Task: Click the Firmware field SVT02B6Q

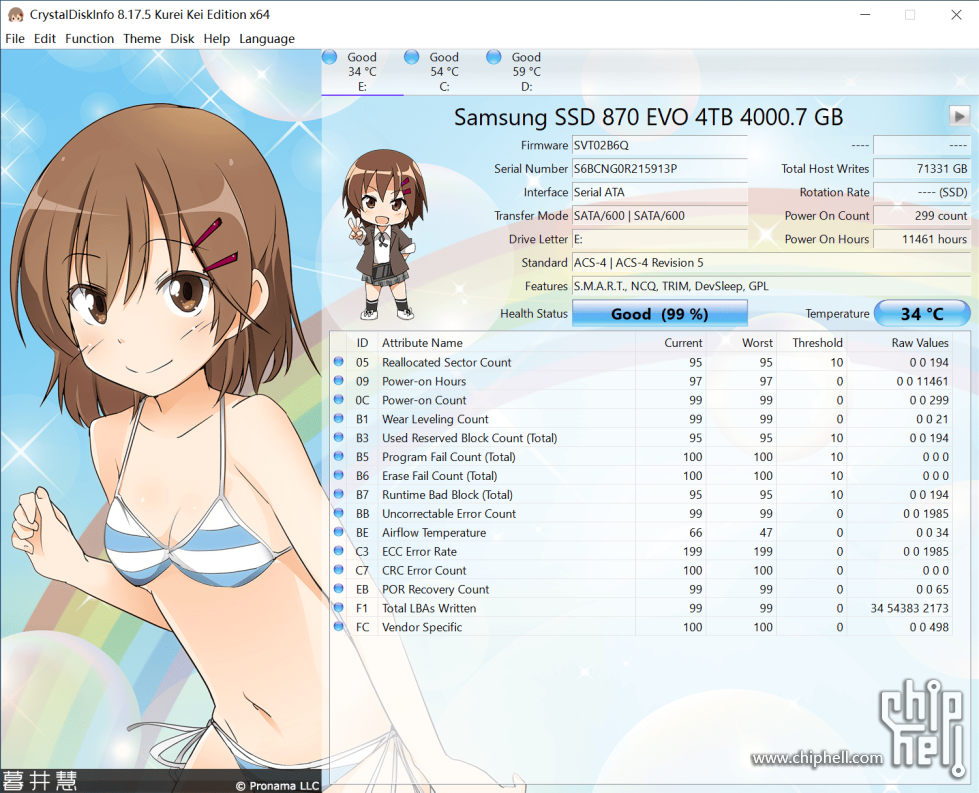Action: tap(659, 145)
